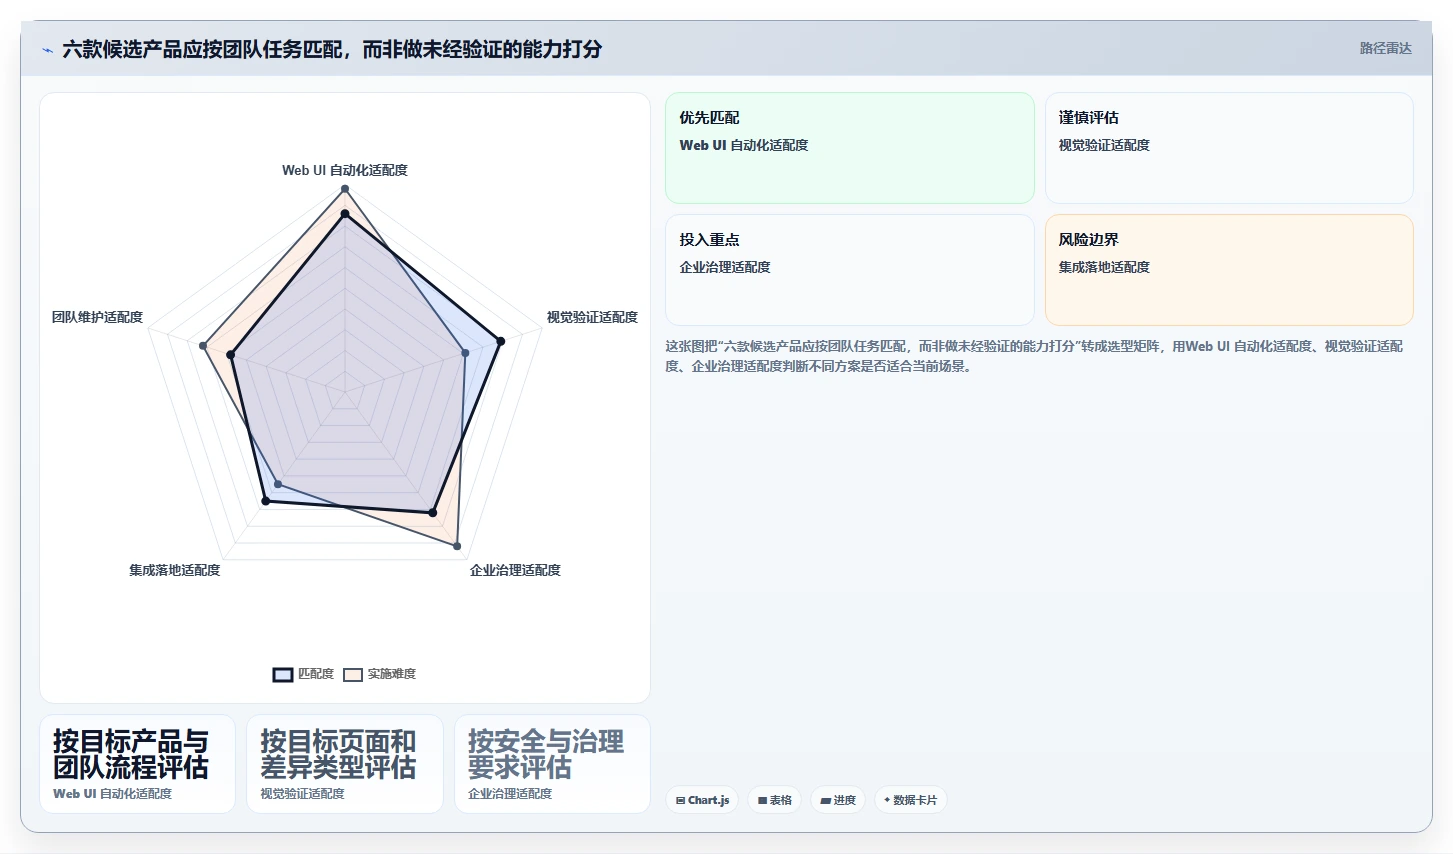
Task: Click the 进度 tag chip
Action: click(838, 800)
